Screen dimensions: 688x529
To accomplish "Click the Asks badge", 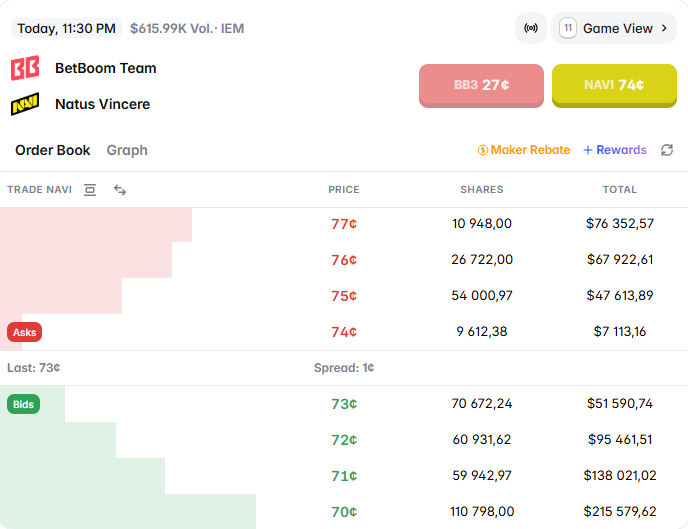I will coord(25,332).
